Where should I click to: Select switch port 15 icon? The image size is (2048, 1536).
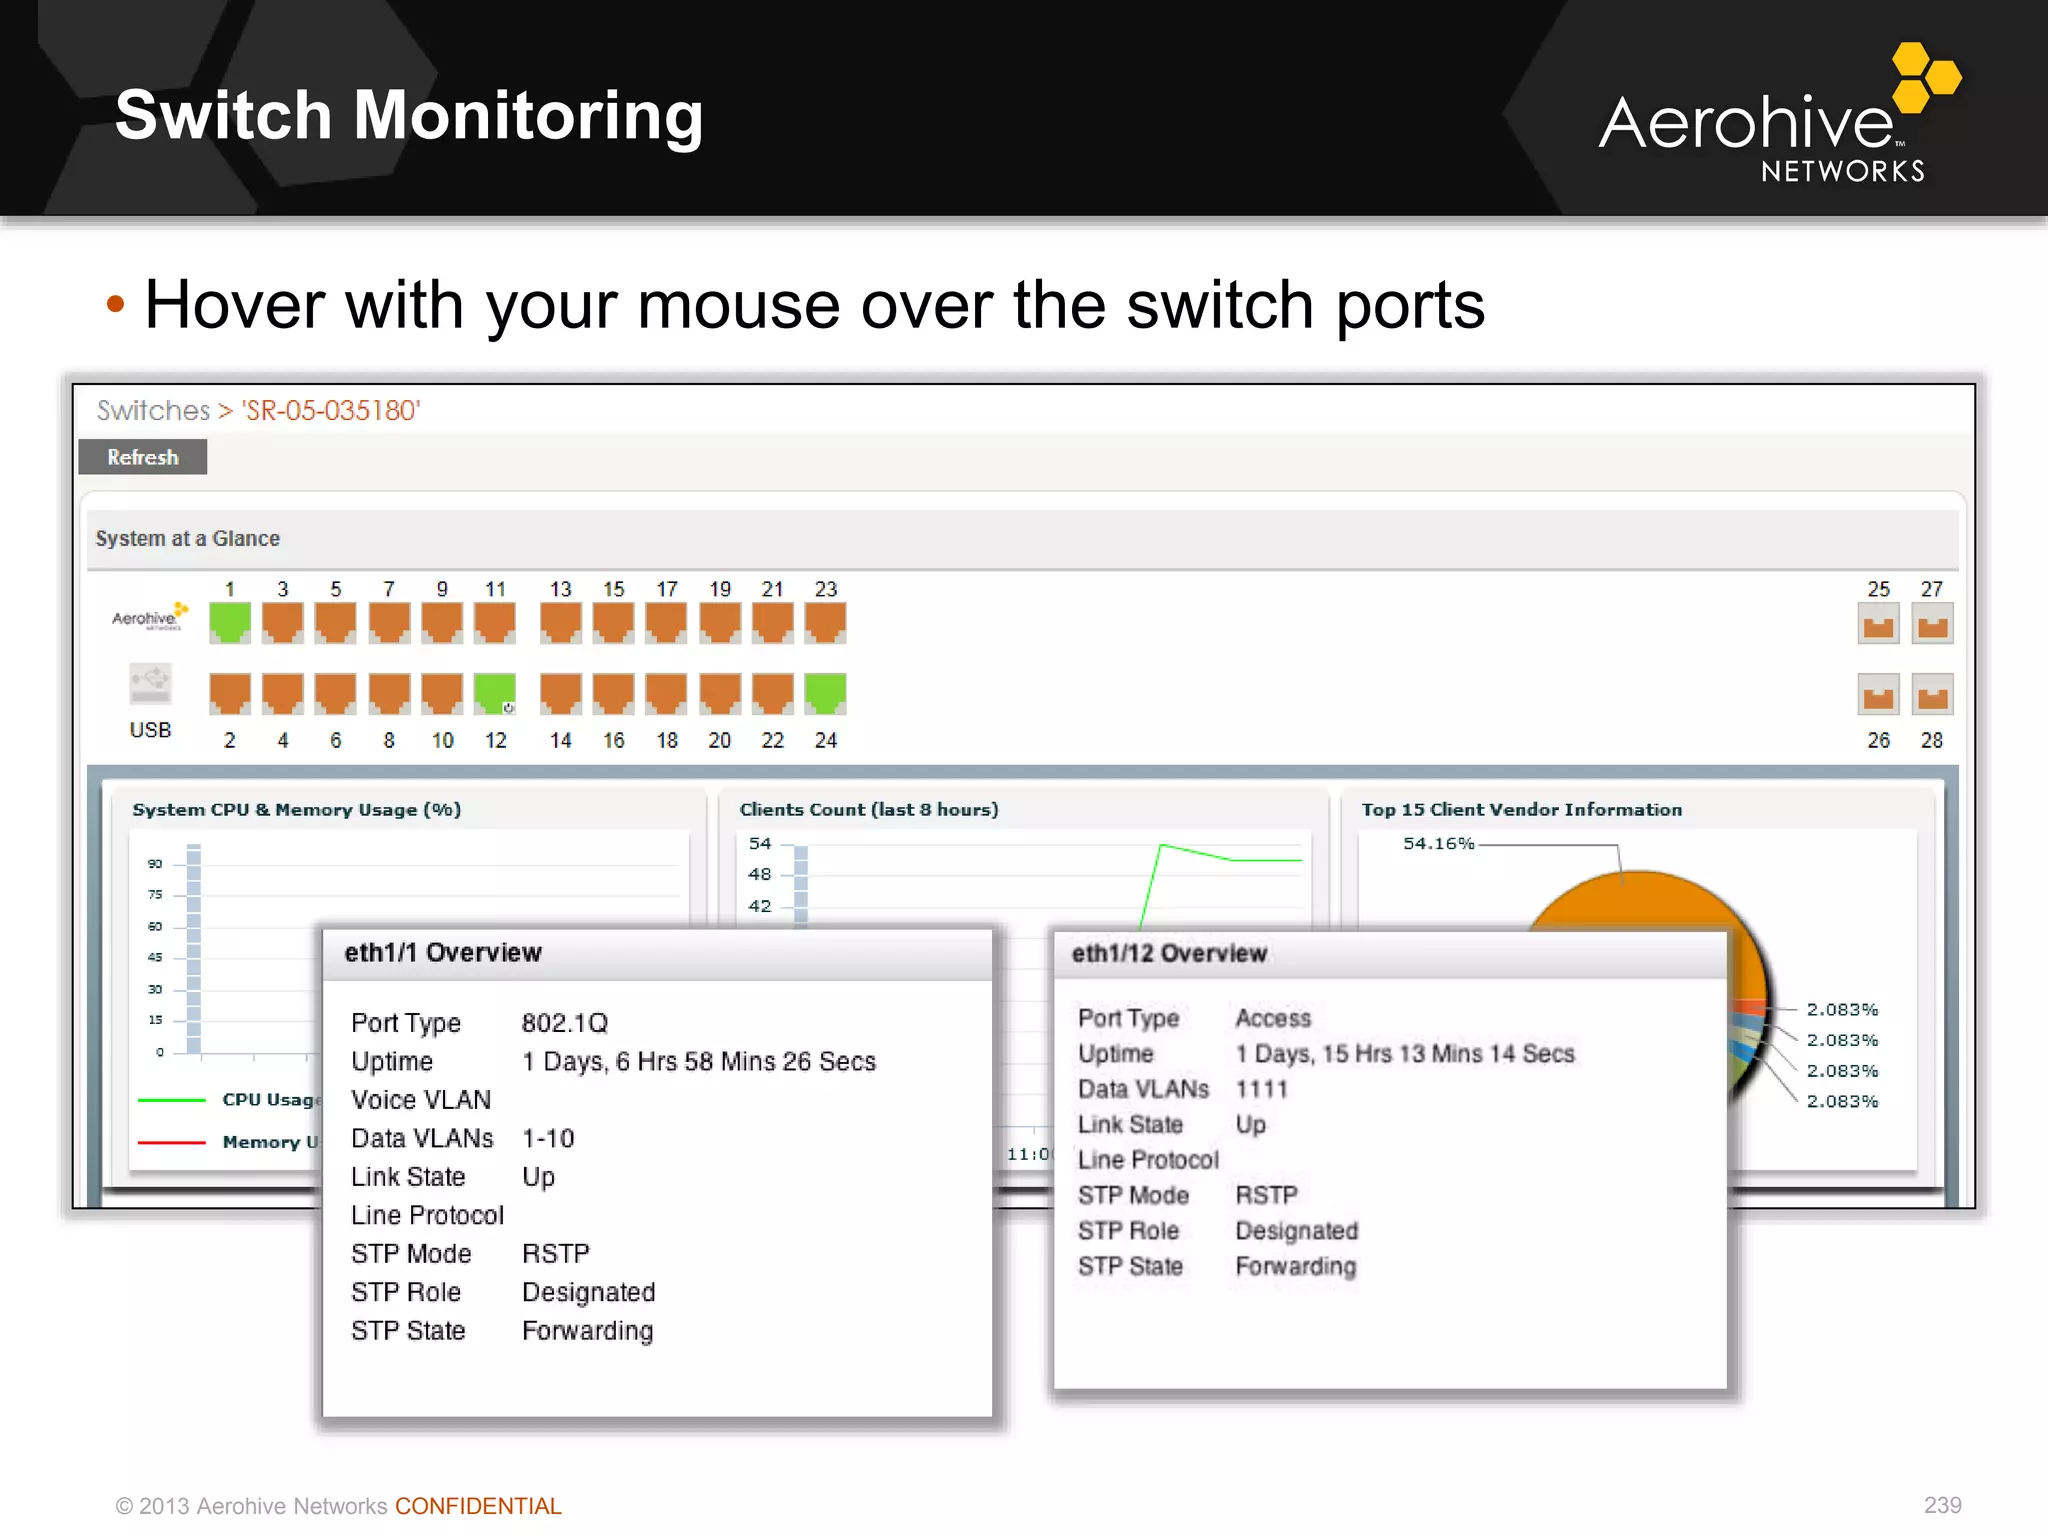click(x=614, y=623)
